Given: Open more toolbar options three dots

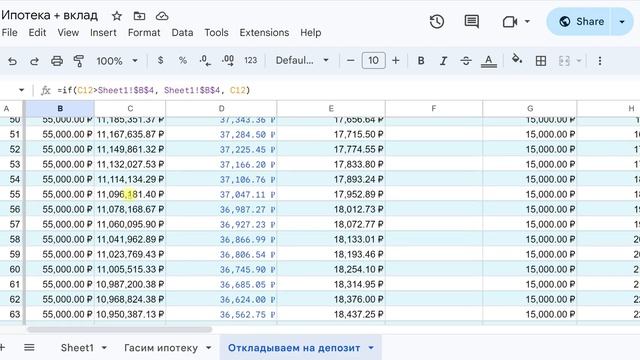Looking at the screenshot, I should coord(600,61).
